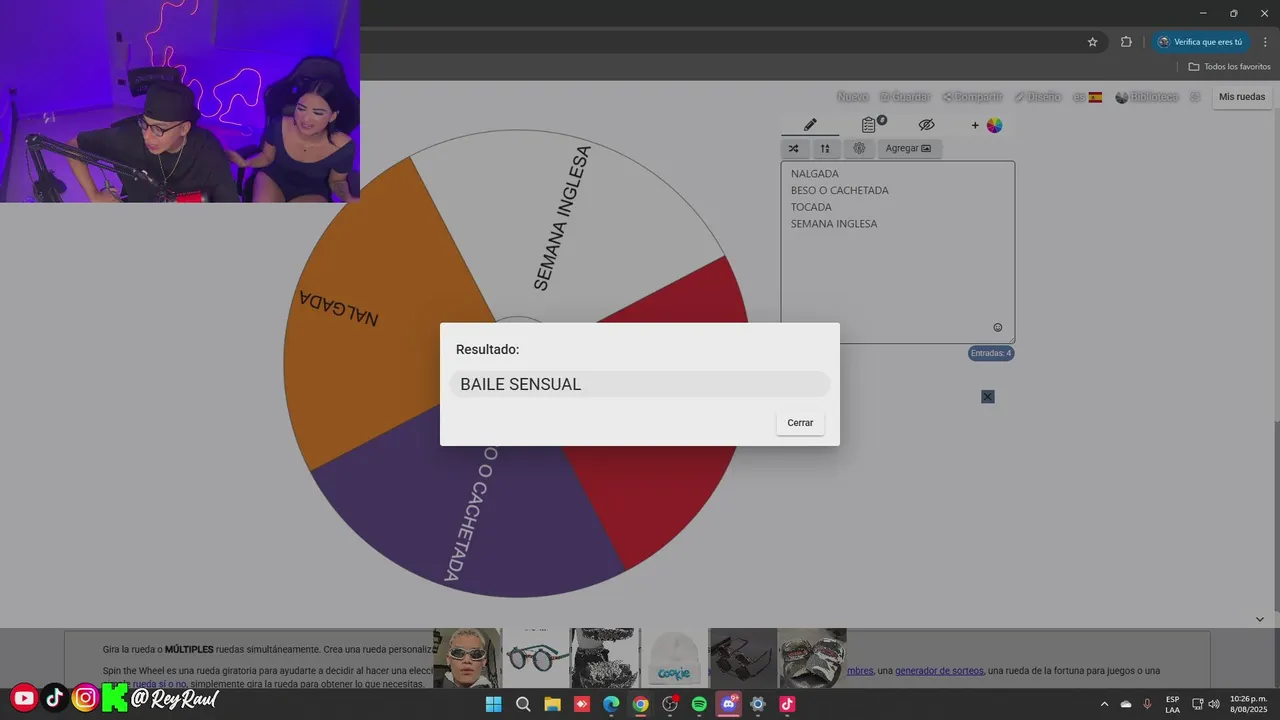This screenshot has width=1280, height=720.
Task: Open the pencil entries tab
Action: (810, 125)
